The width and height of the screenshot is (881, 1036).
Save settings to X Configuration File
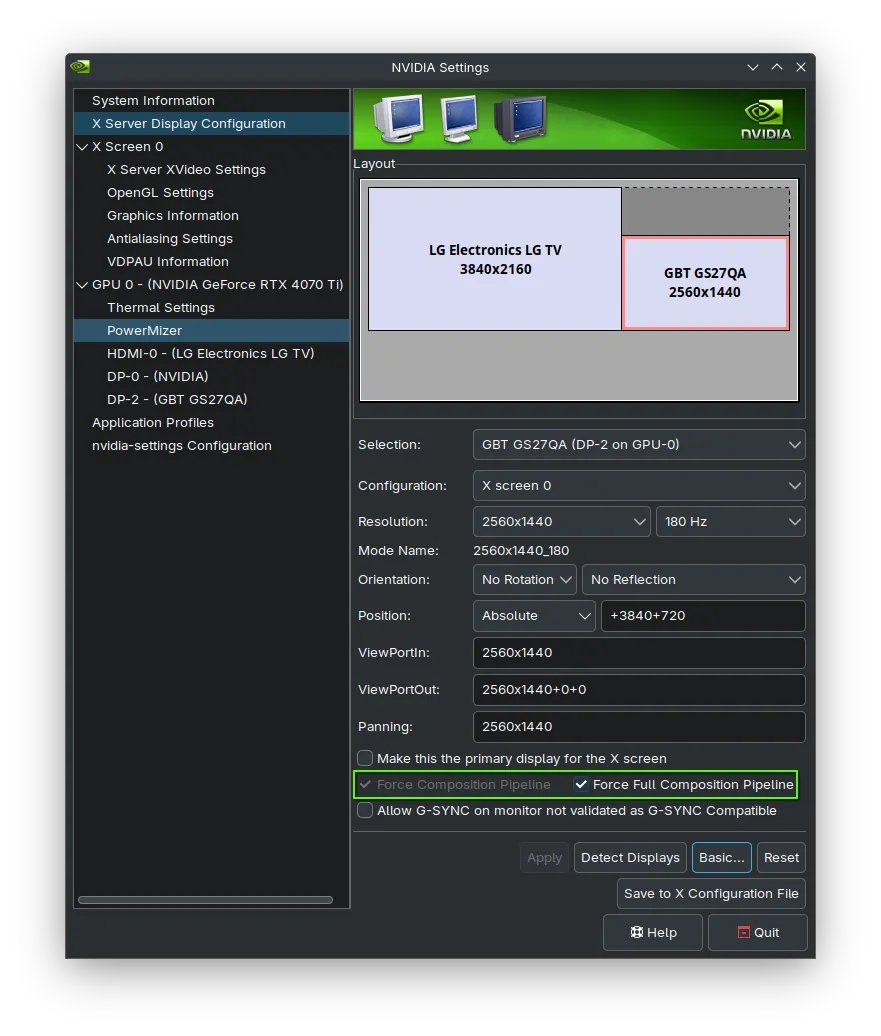click(x=710, y=893)
